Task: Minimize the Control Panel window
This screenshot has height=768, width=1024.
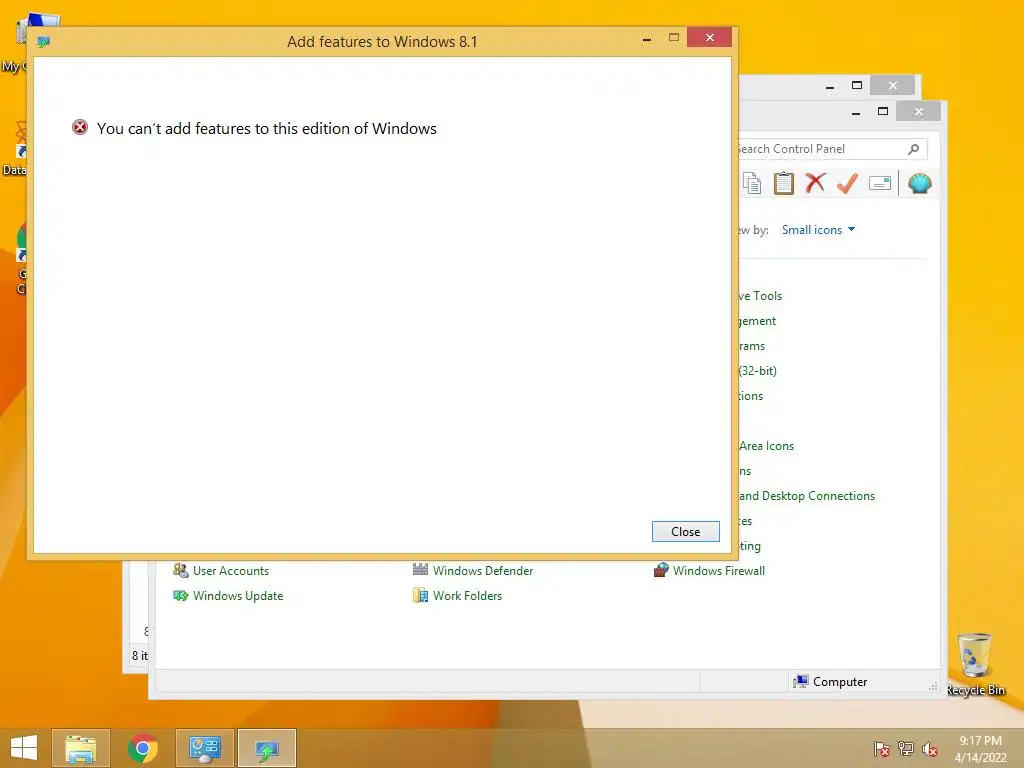Action: tap(856, 112)
